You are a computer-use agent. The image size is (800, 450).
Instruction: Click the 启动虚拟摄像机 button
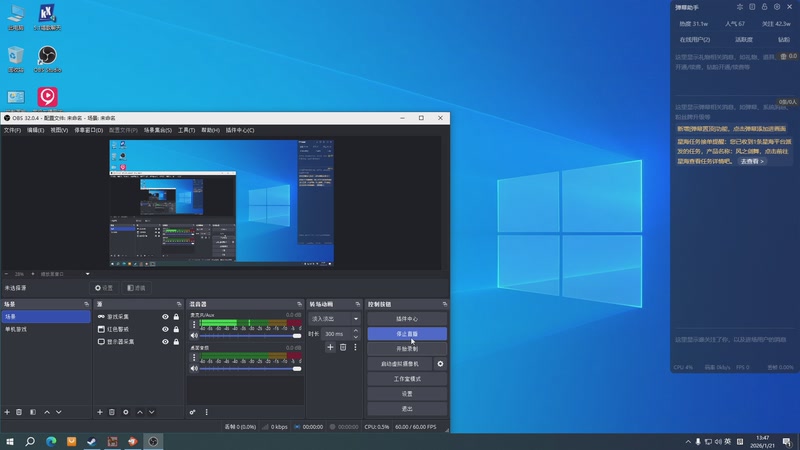(399, 364)
